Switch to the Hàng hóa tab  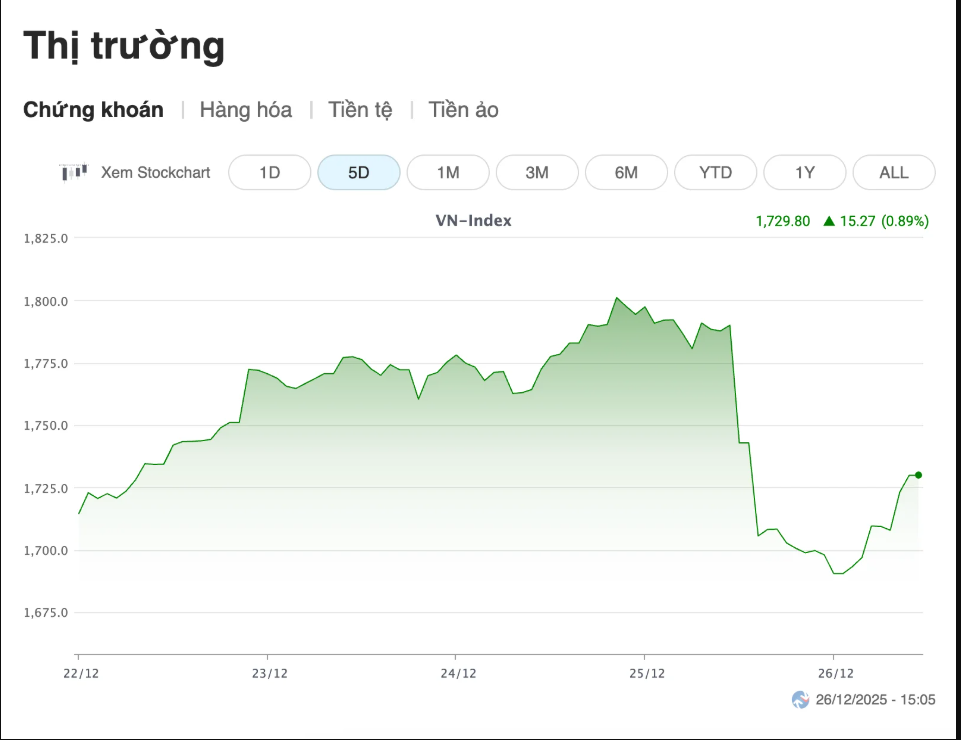[x=246, y=110]
